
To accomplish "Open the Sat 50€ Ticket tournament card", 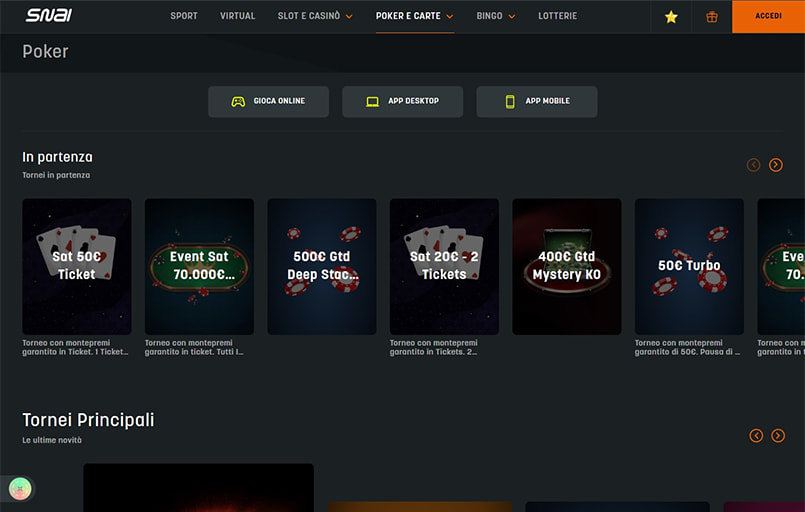I will pyautogui.click(x=77, y=267).
